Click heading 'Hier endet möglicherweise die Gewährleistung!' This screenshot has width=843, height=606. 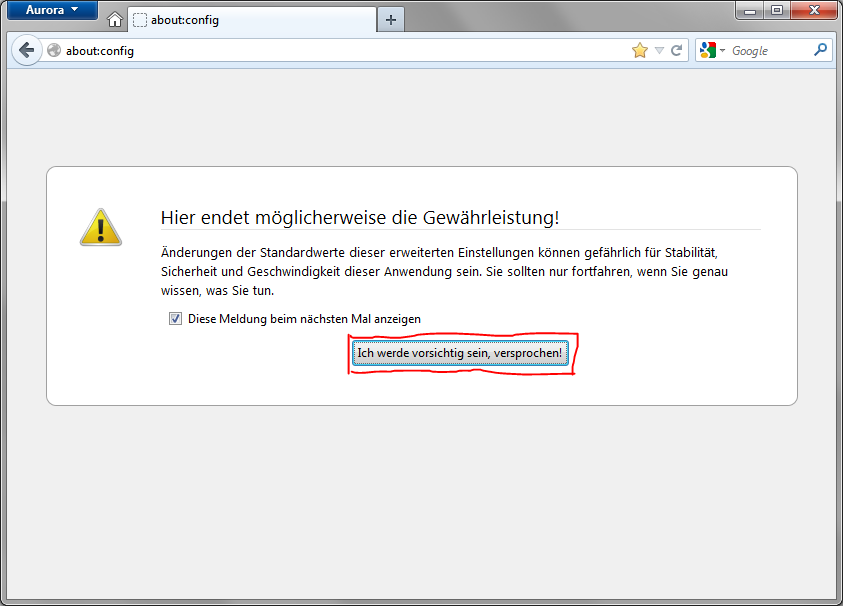(x=360, y=218)
